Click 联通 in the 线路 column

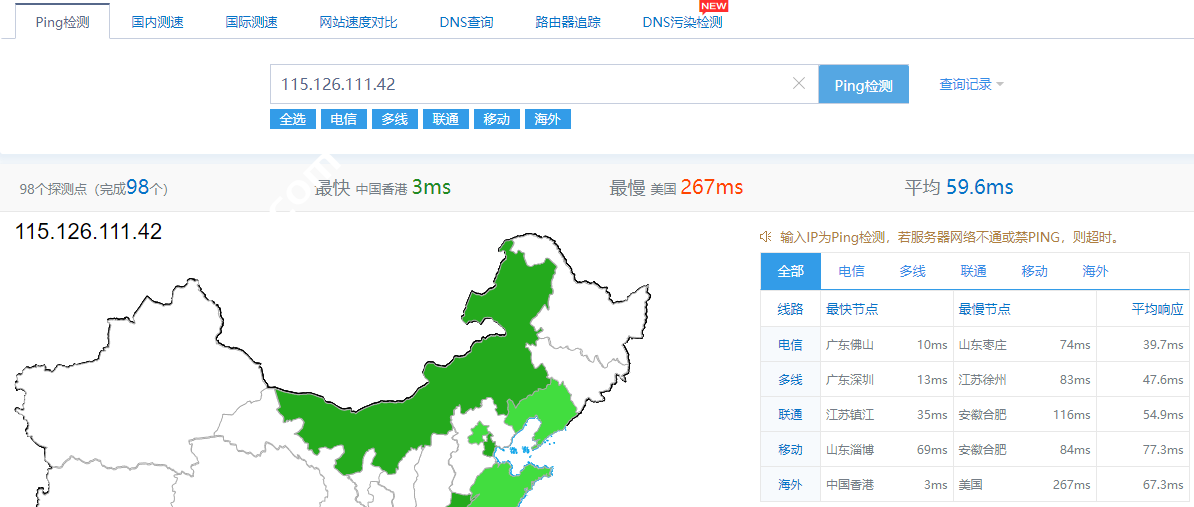790,415
